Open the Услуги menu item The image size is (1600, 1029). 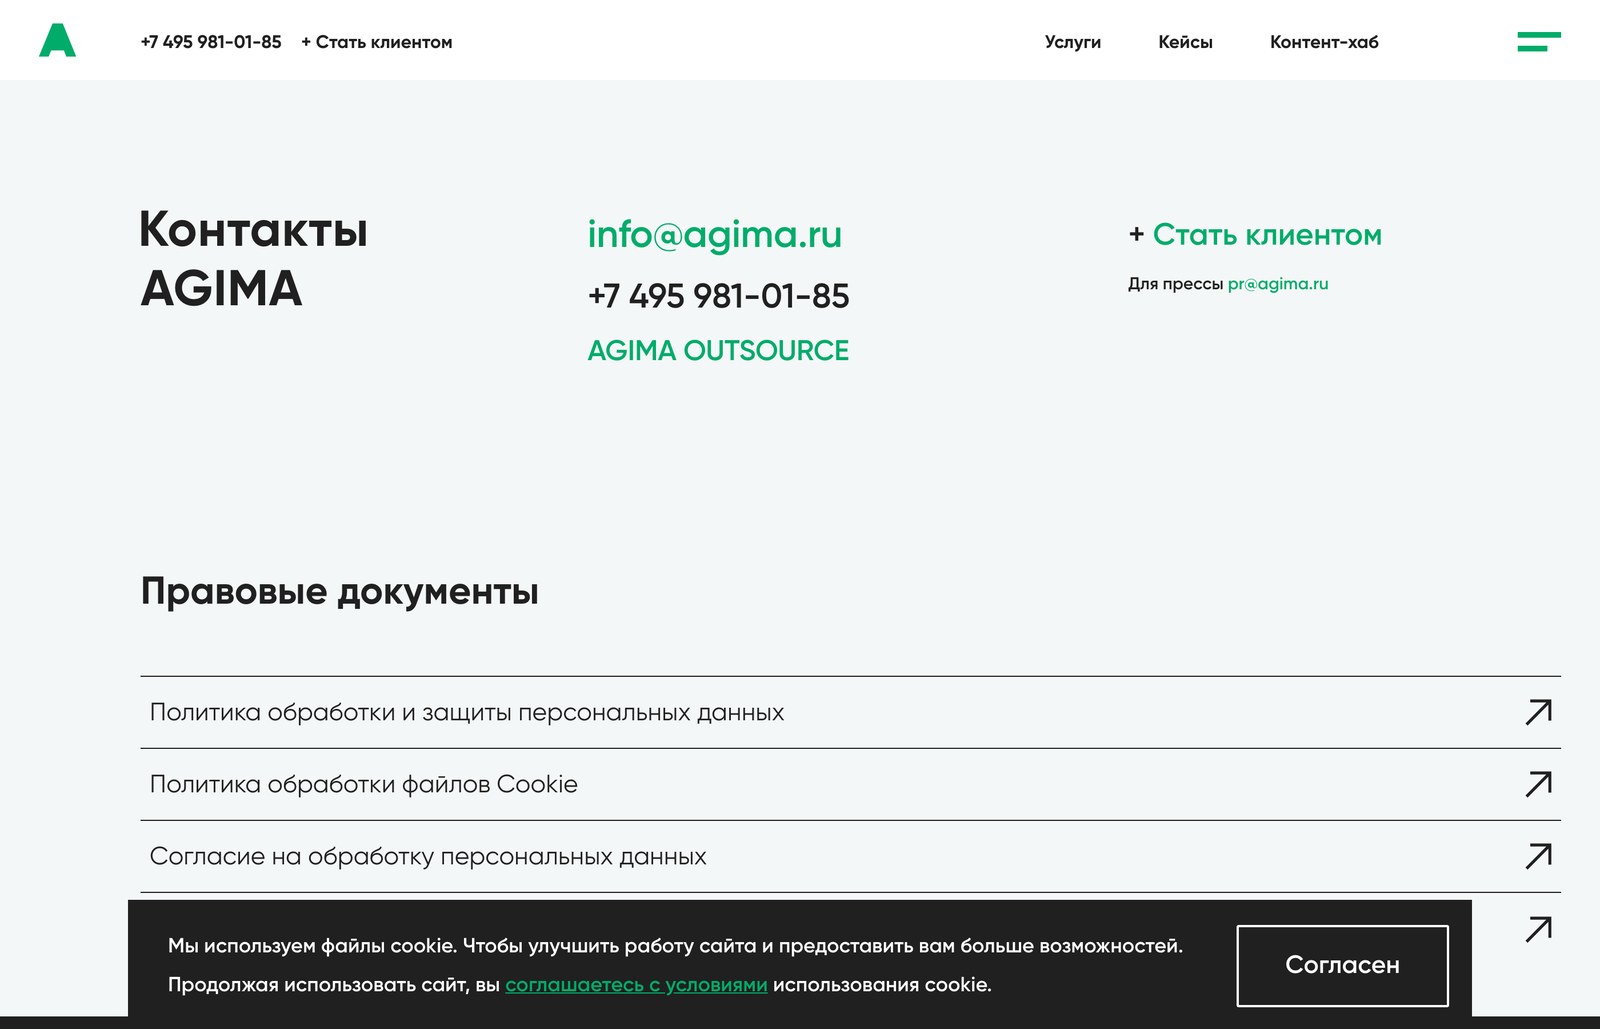[x=1073, y=42]
